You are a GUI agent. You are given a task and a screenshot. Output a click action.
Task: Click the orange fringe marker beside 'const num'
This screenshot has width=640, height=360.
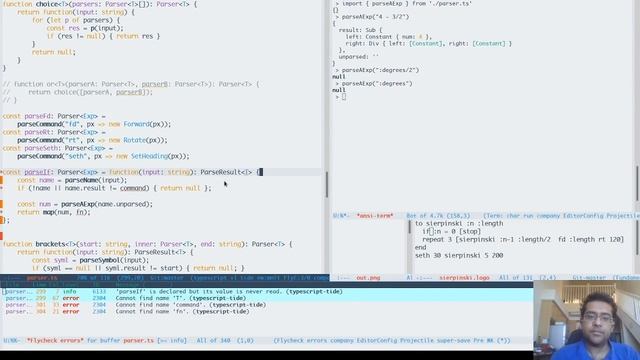[2, 204]
